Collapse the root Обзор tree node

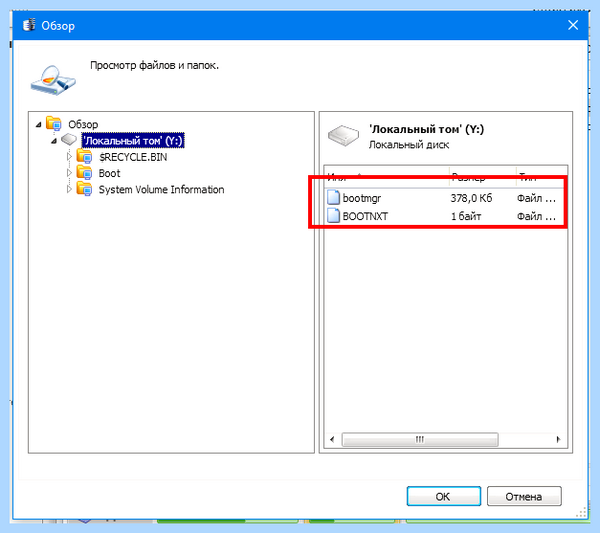click(x=38, y=124)
